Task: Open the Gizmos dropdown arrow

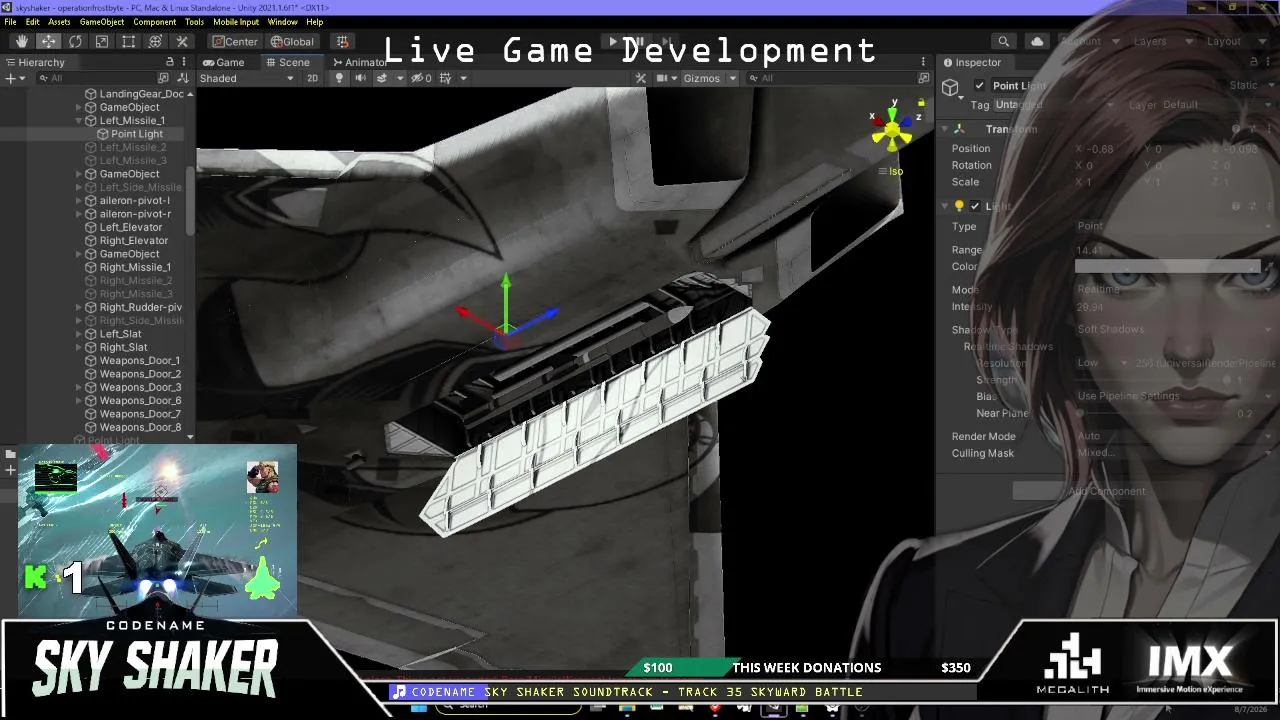Action: 732,78
